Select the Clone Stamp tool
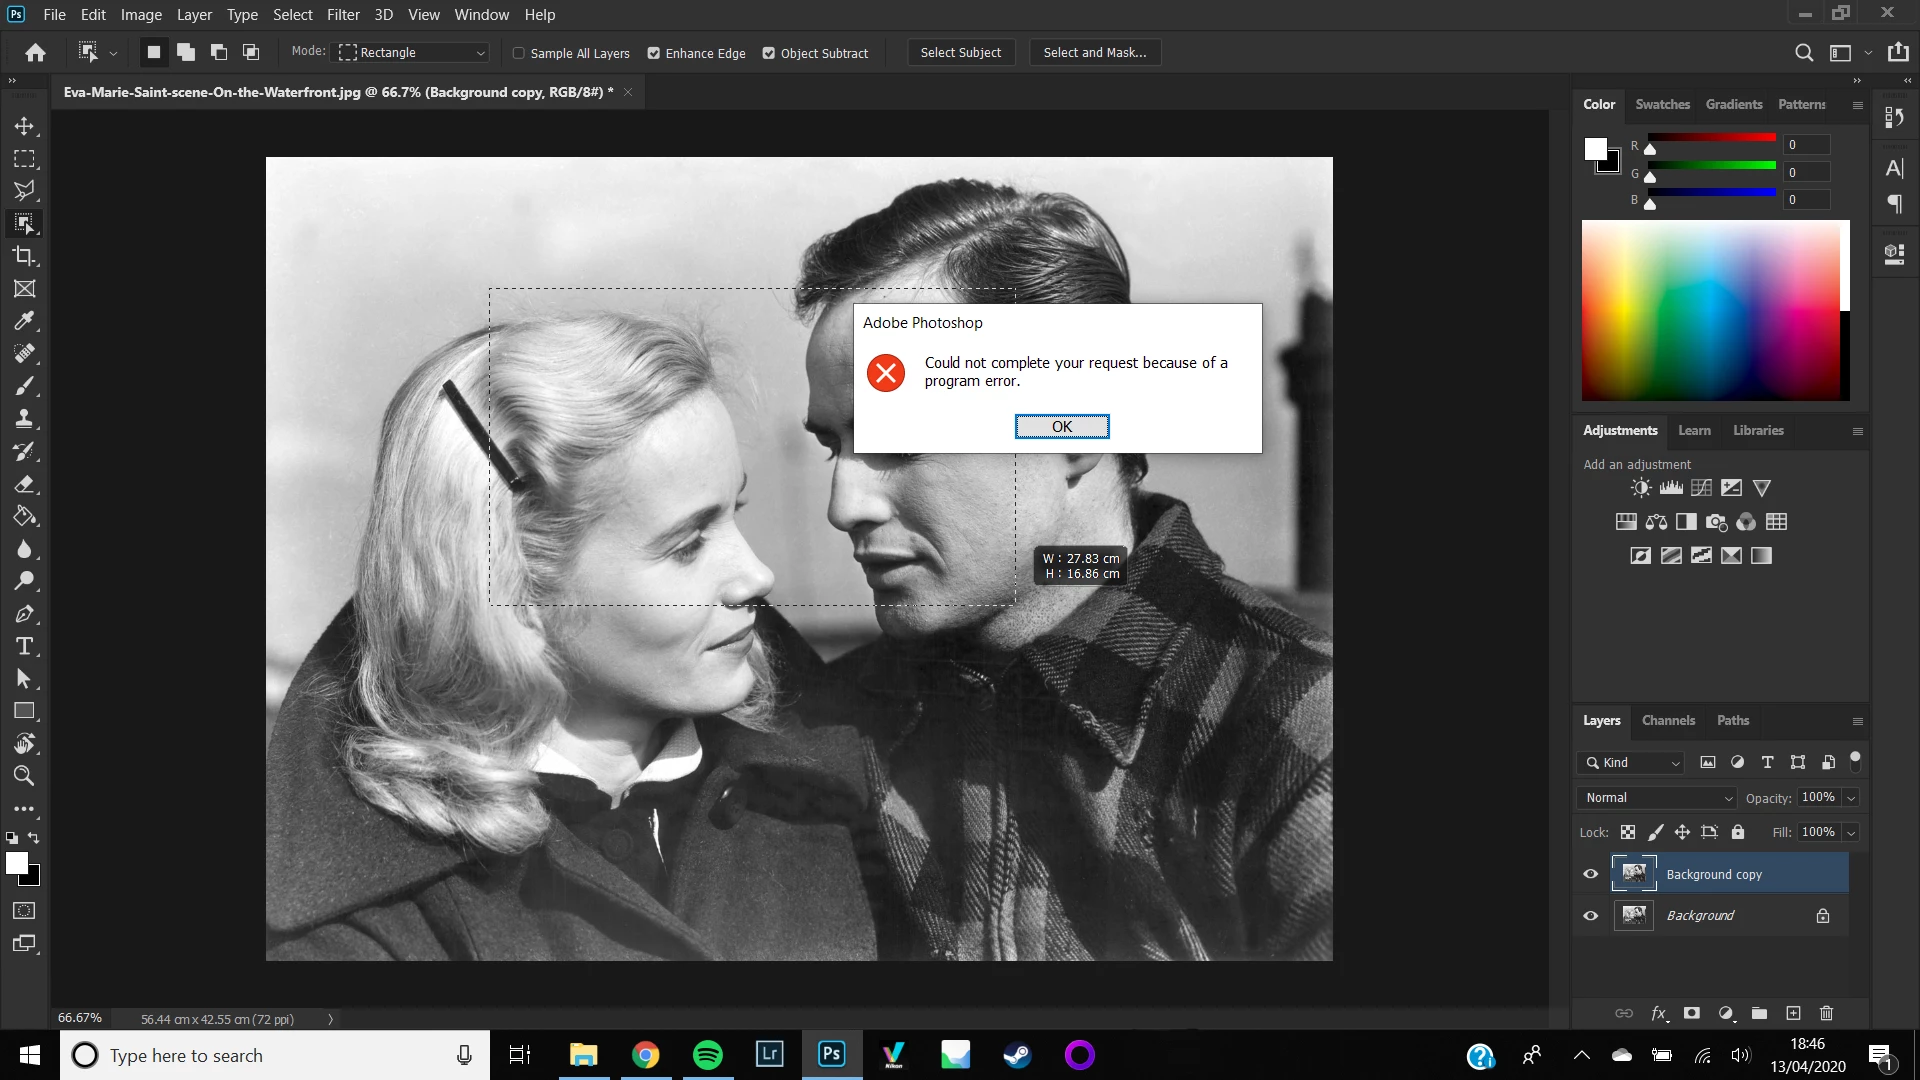Viewport: 1920px width, 1080px height. [24, 418]
